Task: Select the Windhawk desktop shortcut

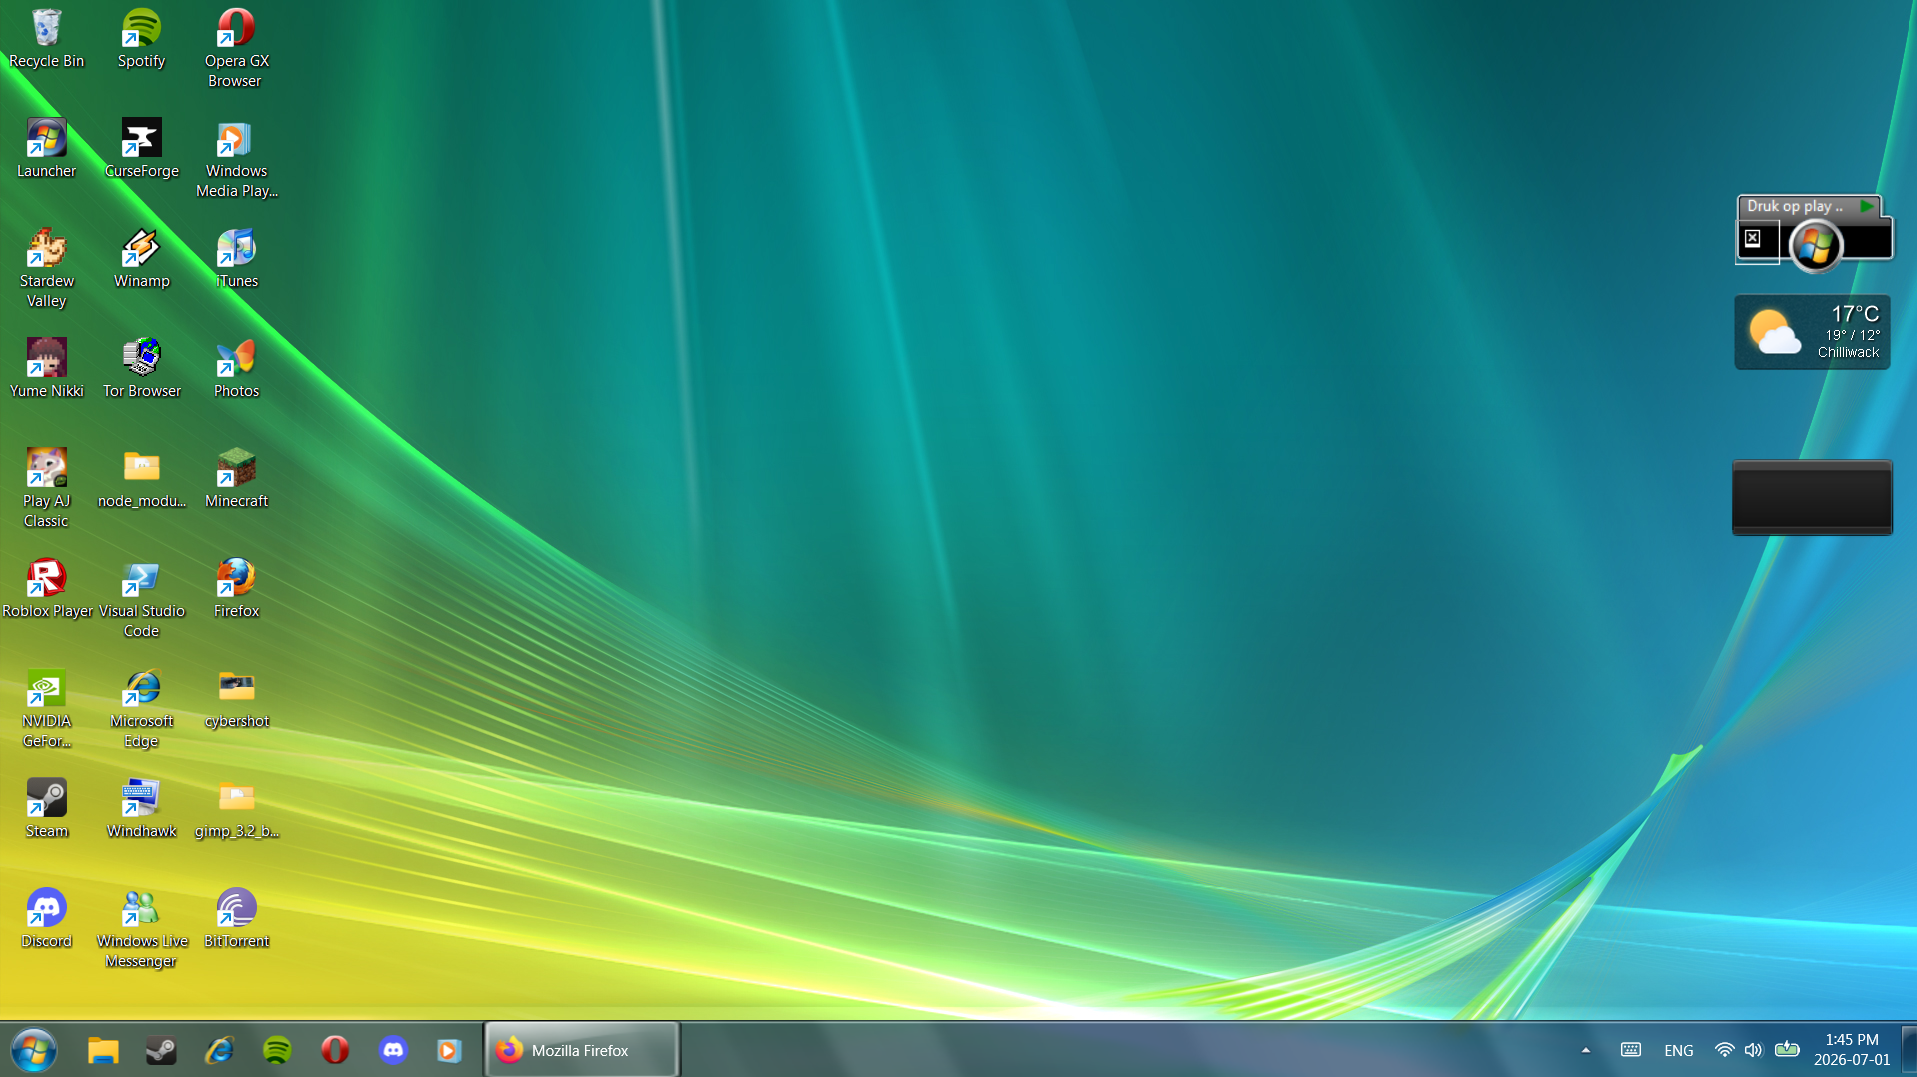Action: pyautogui.click(x=141, y=810)
